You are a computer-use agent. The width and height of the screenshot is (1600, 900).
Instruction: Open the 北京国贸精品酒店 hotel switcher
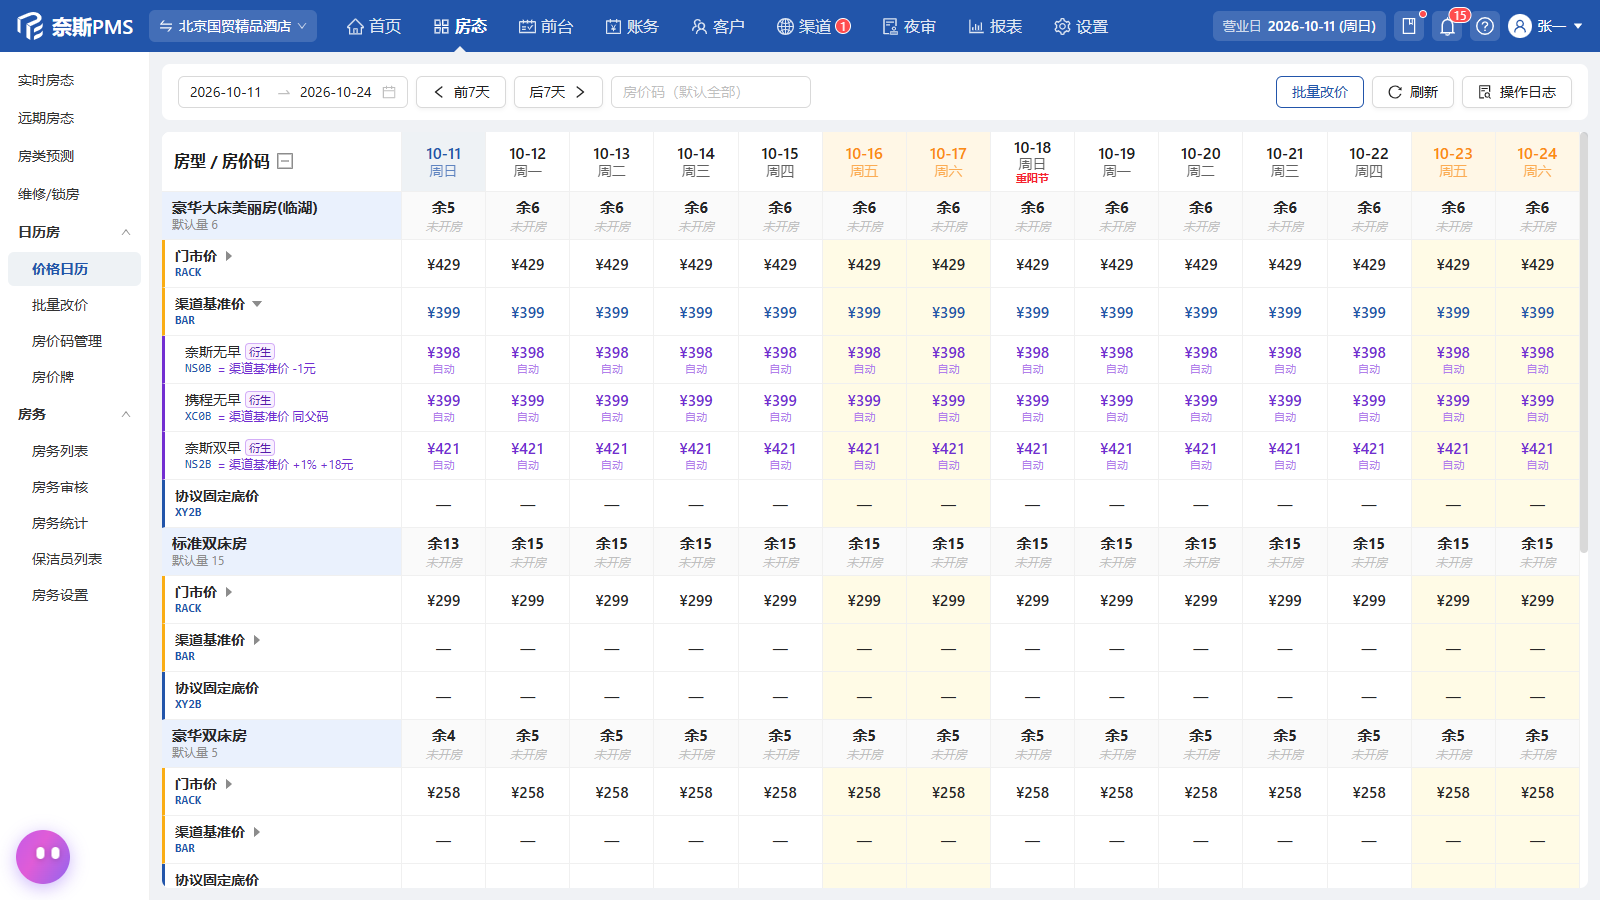point(233,26)
